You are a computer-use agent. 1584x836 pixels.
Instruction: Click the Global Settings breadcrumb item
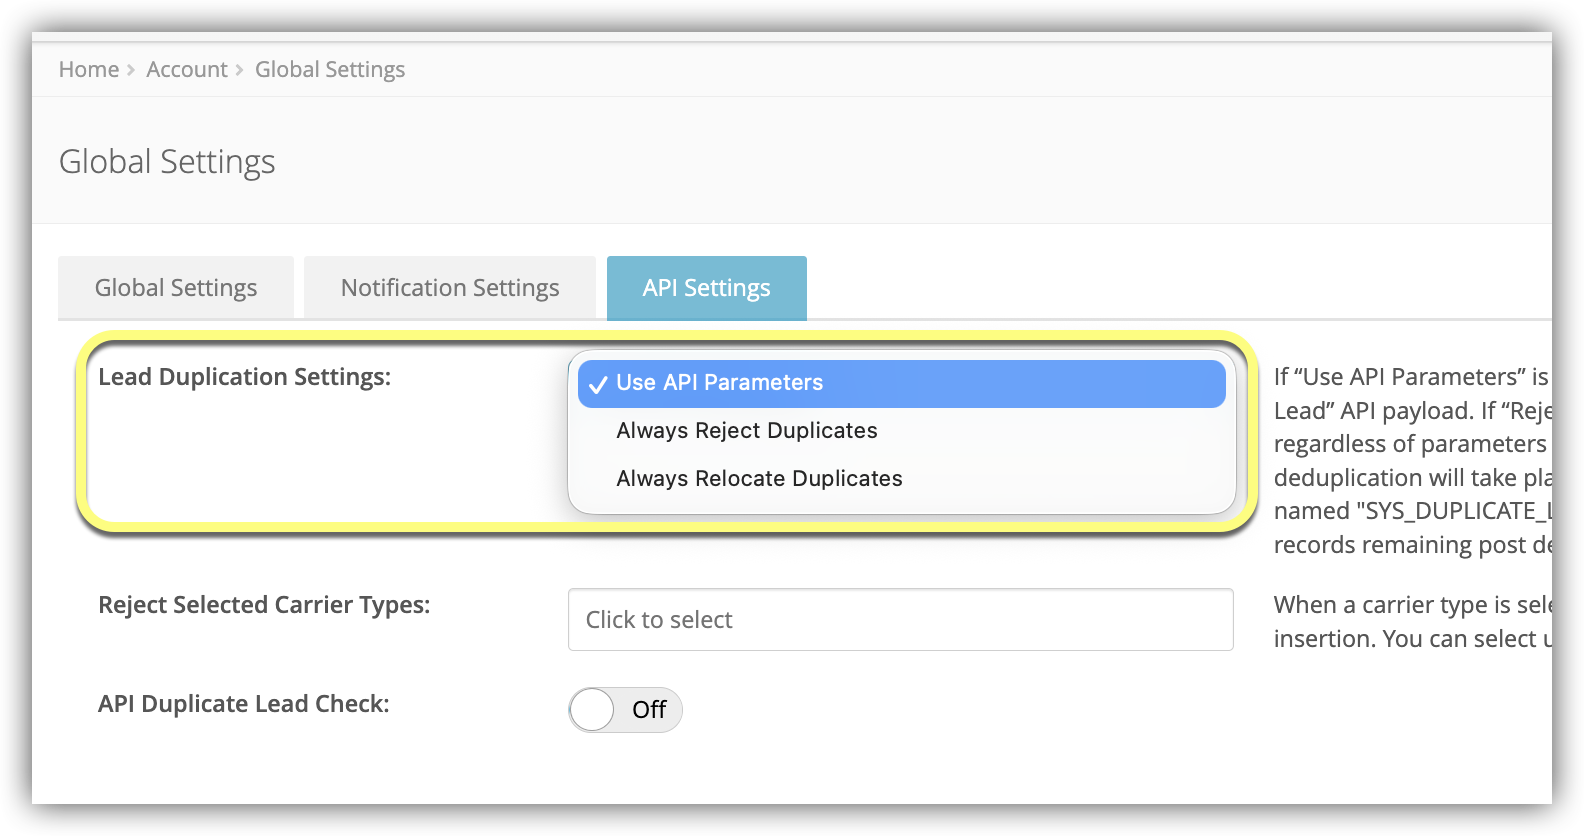[x=329, y=70]
